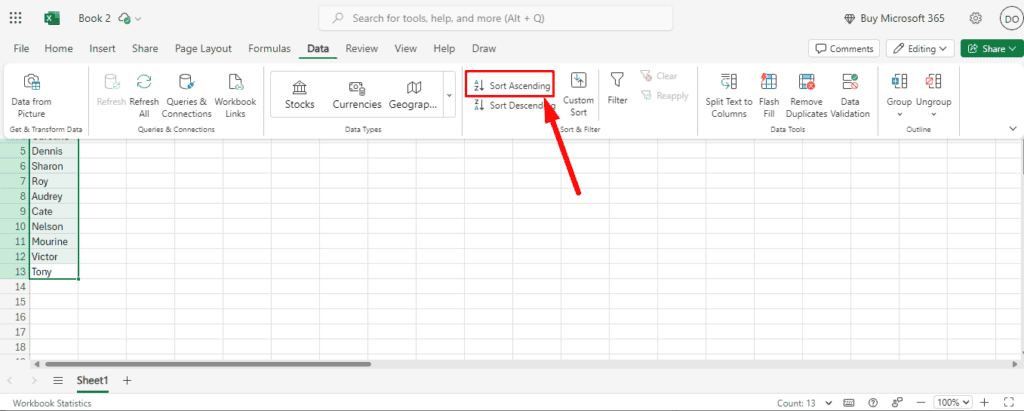Click Flash Fill
This screenshot has height=411, width=1024.
(769, 95)
